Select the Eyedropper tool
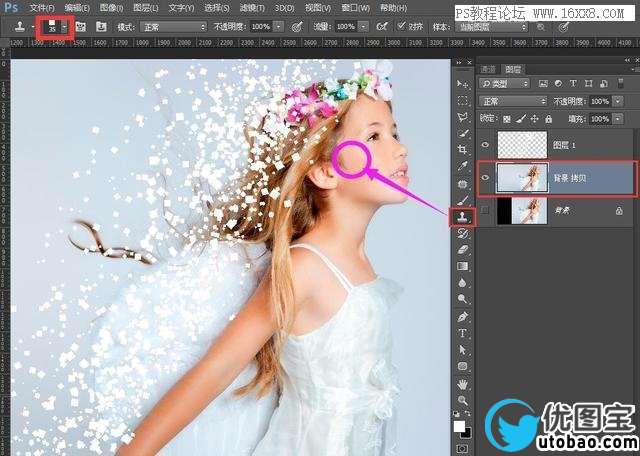Image resolution: width=640 pixels, height=456 pixels. coord(463,166)
